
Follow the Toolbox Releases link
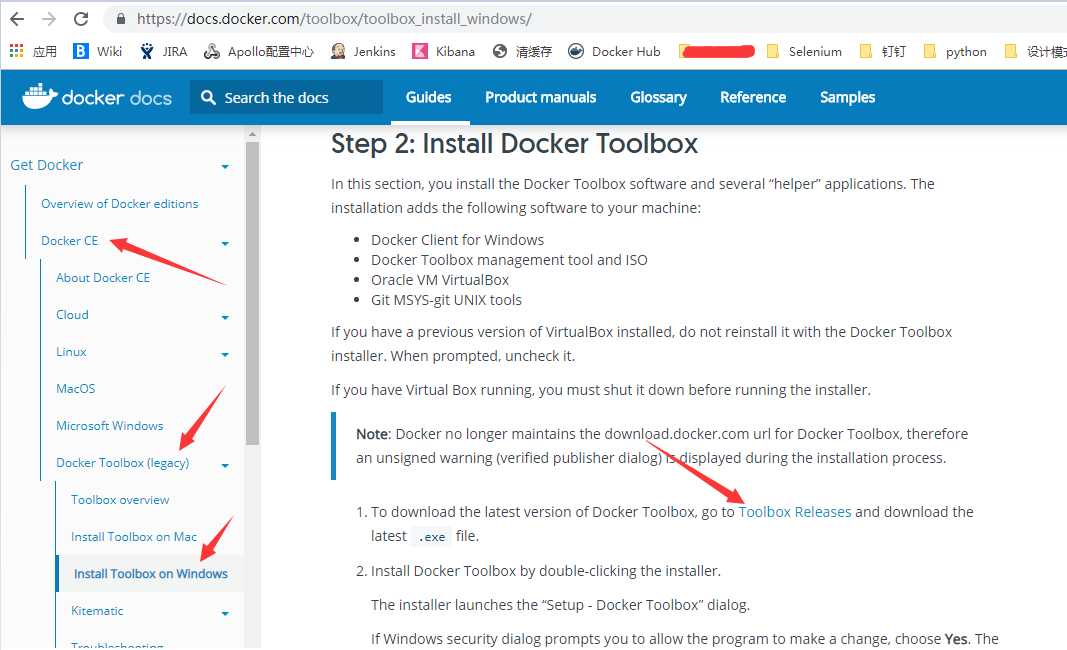click(x=794, y=512)
